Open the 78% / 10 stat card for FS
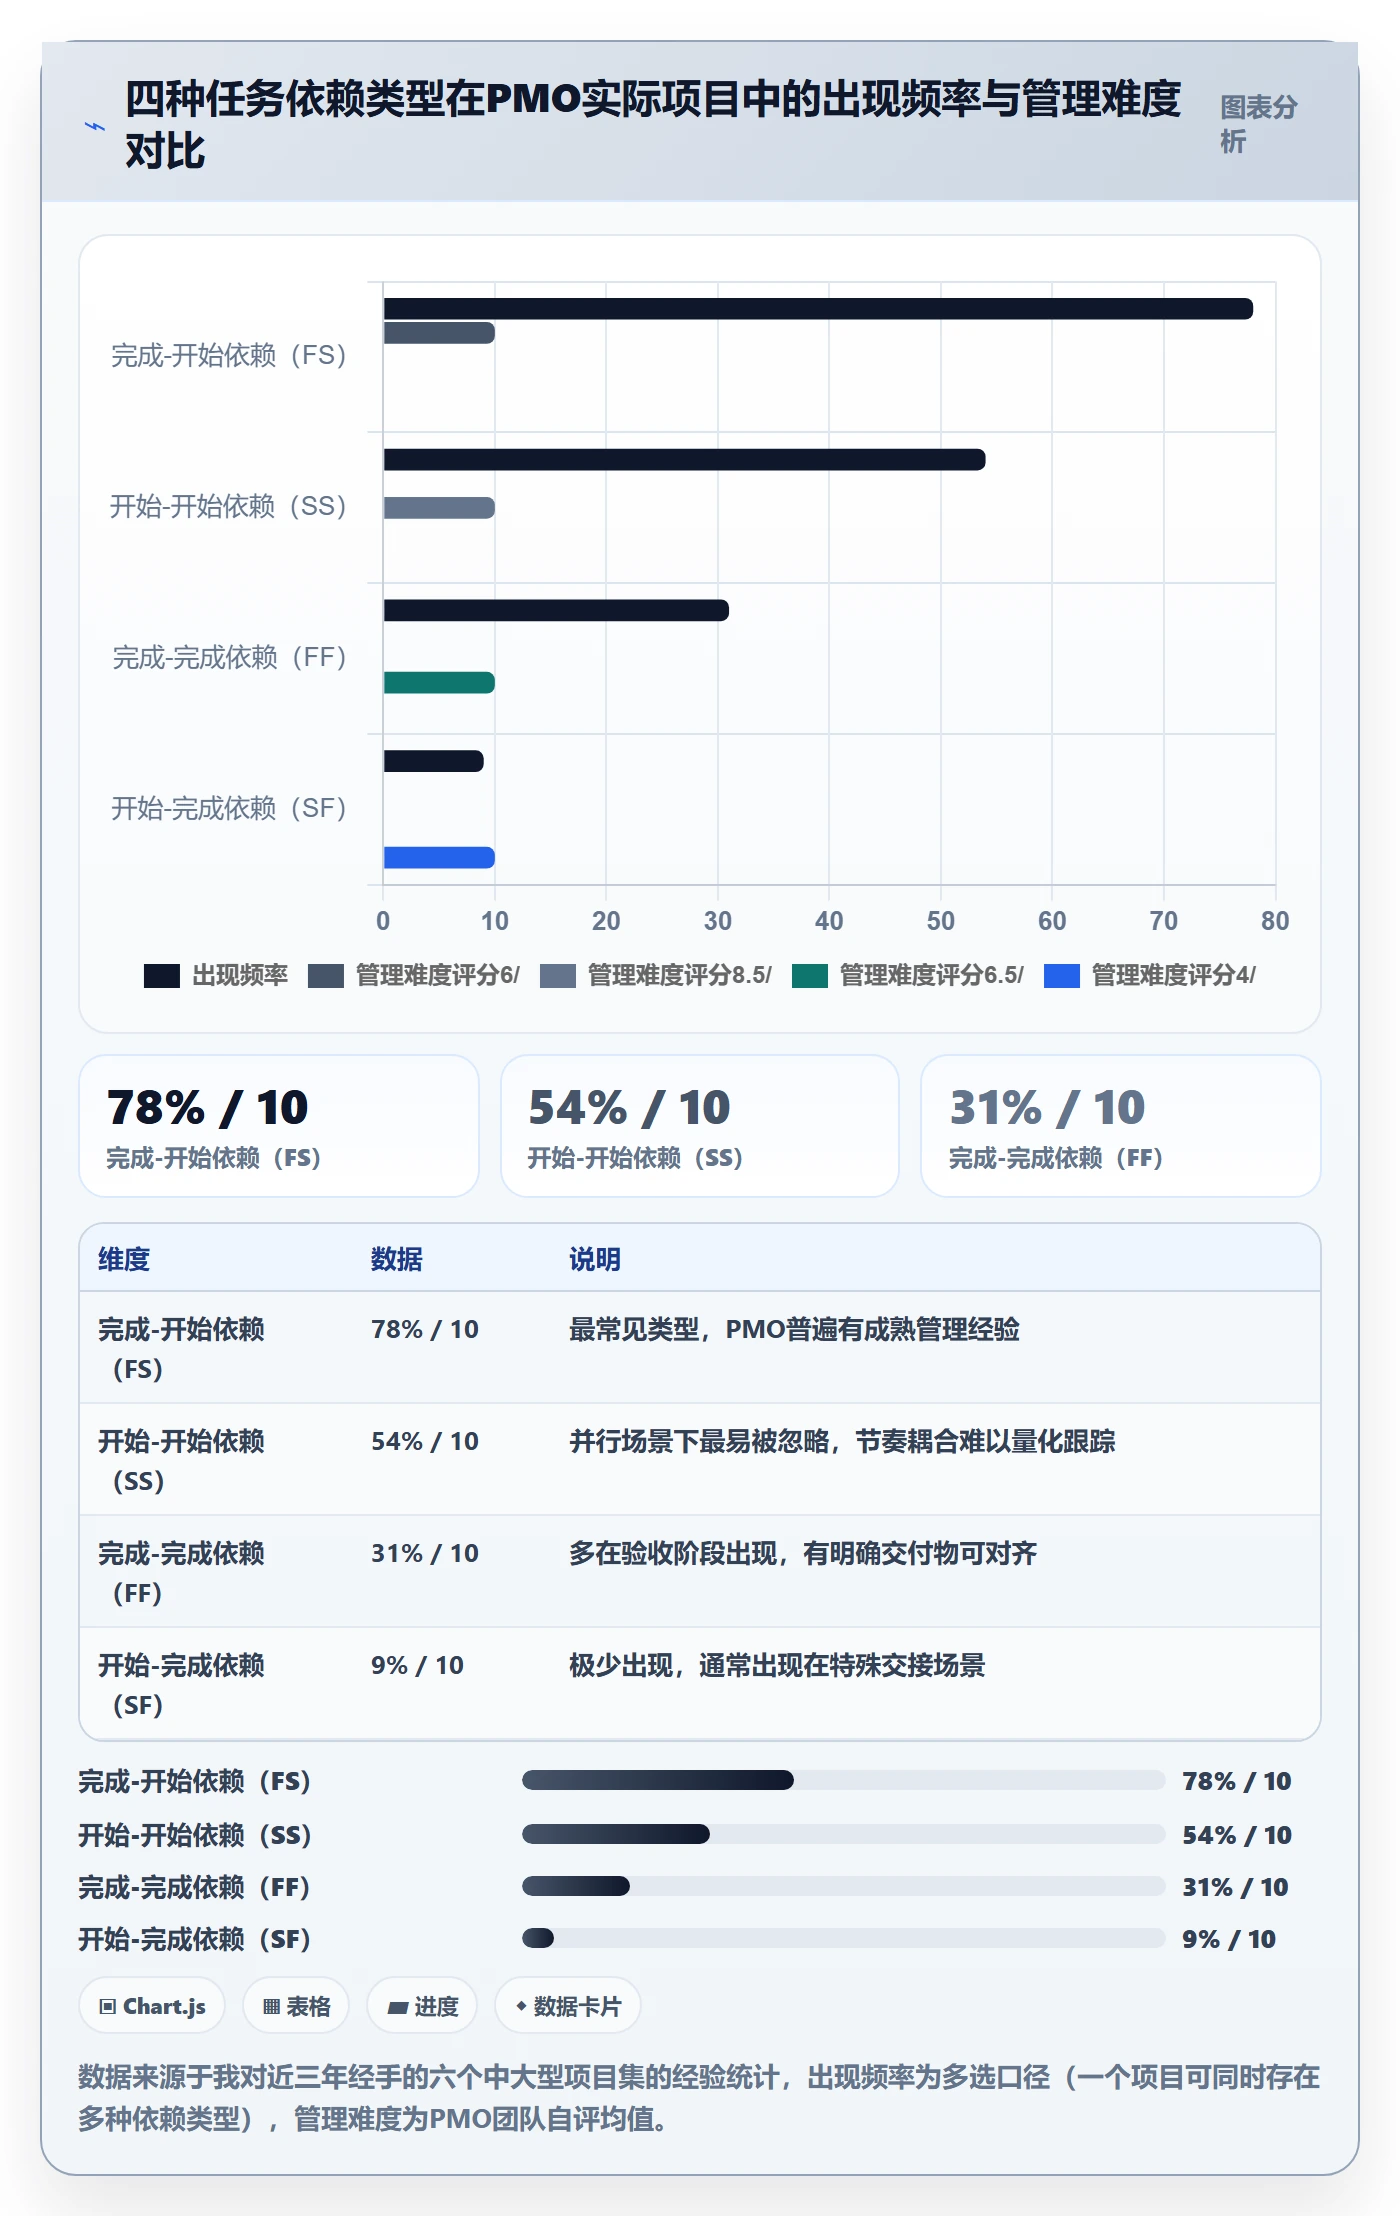This screenshot has height=2216, width=1400. [279, 1126]
